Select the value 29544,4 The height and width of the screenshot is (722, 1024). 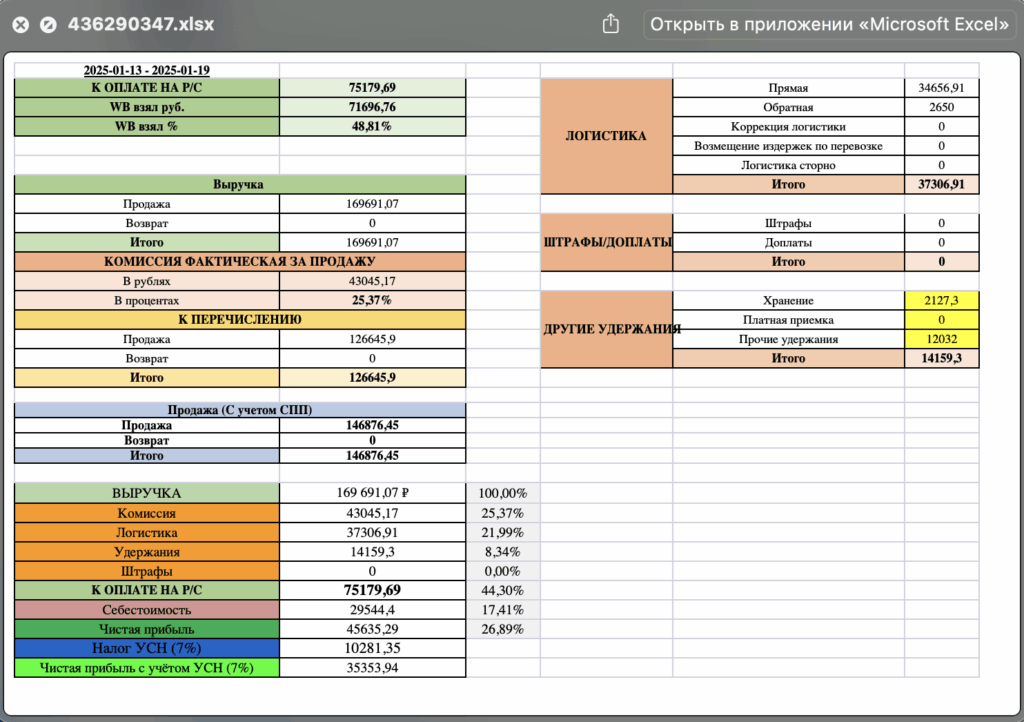(x=372, y=610)
